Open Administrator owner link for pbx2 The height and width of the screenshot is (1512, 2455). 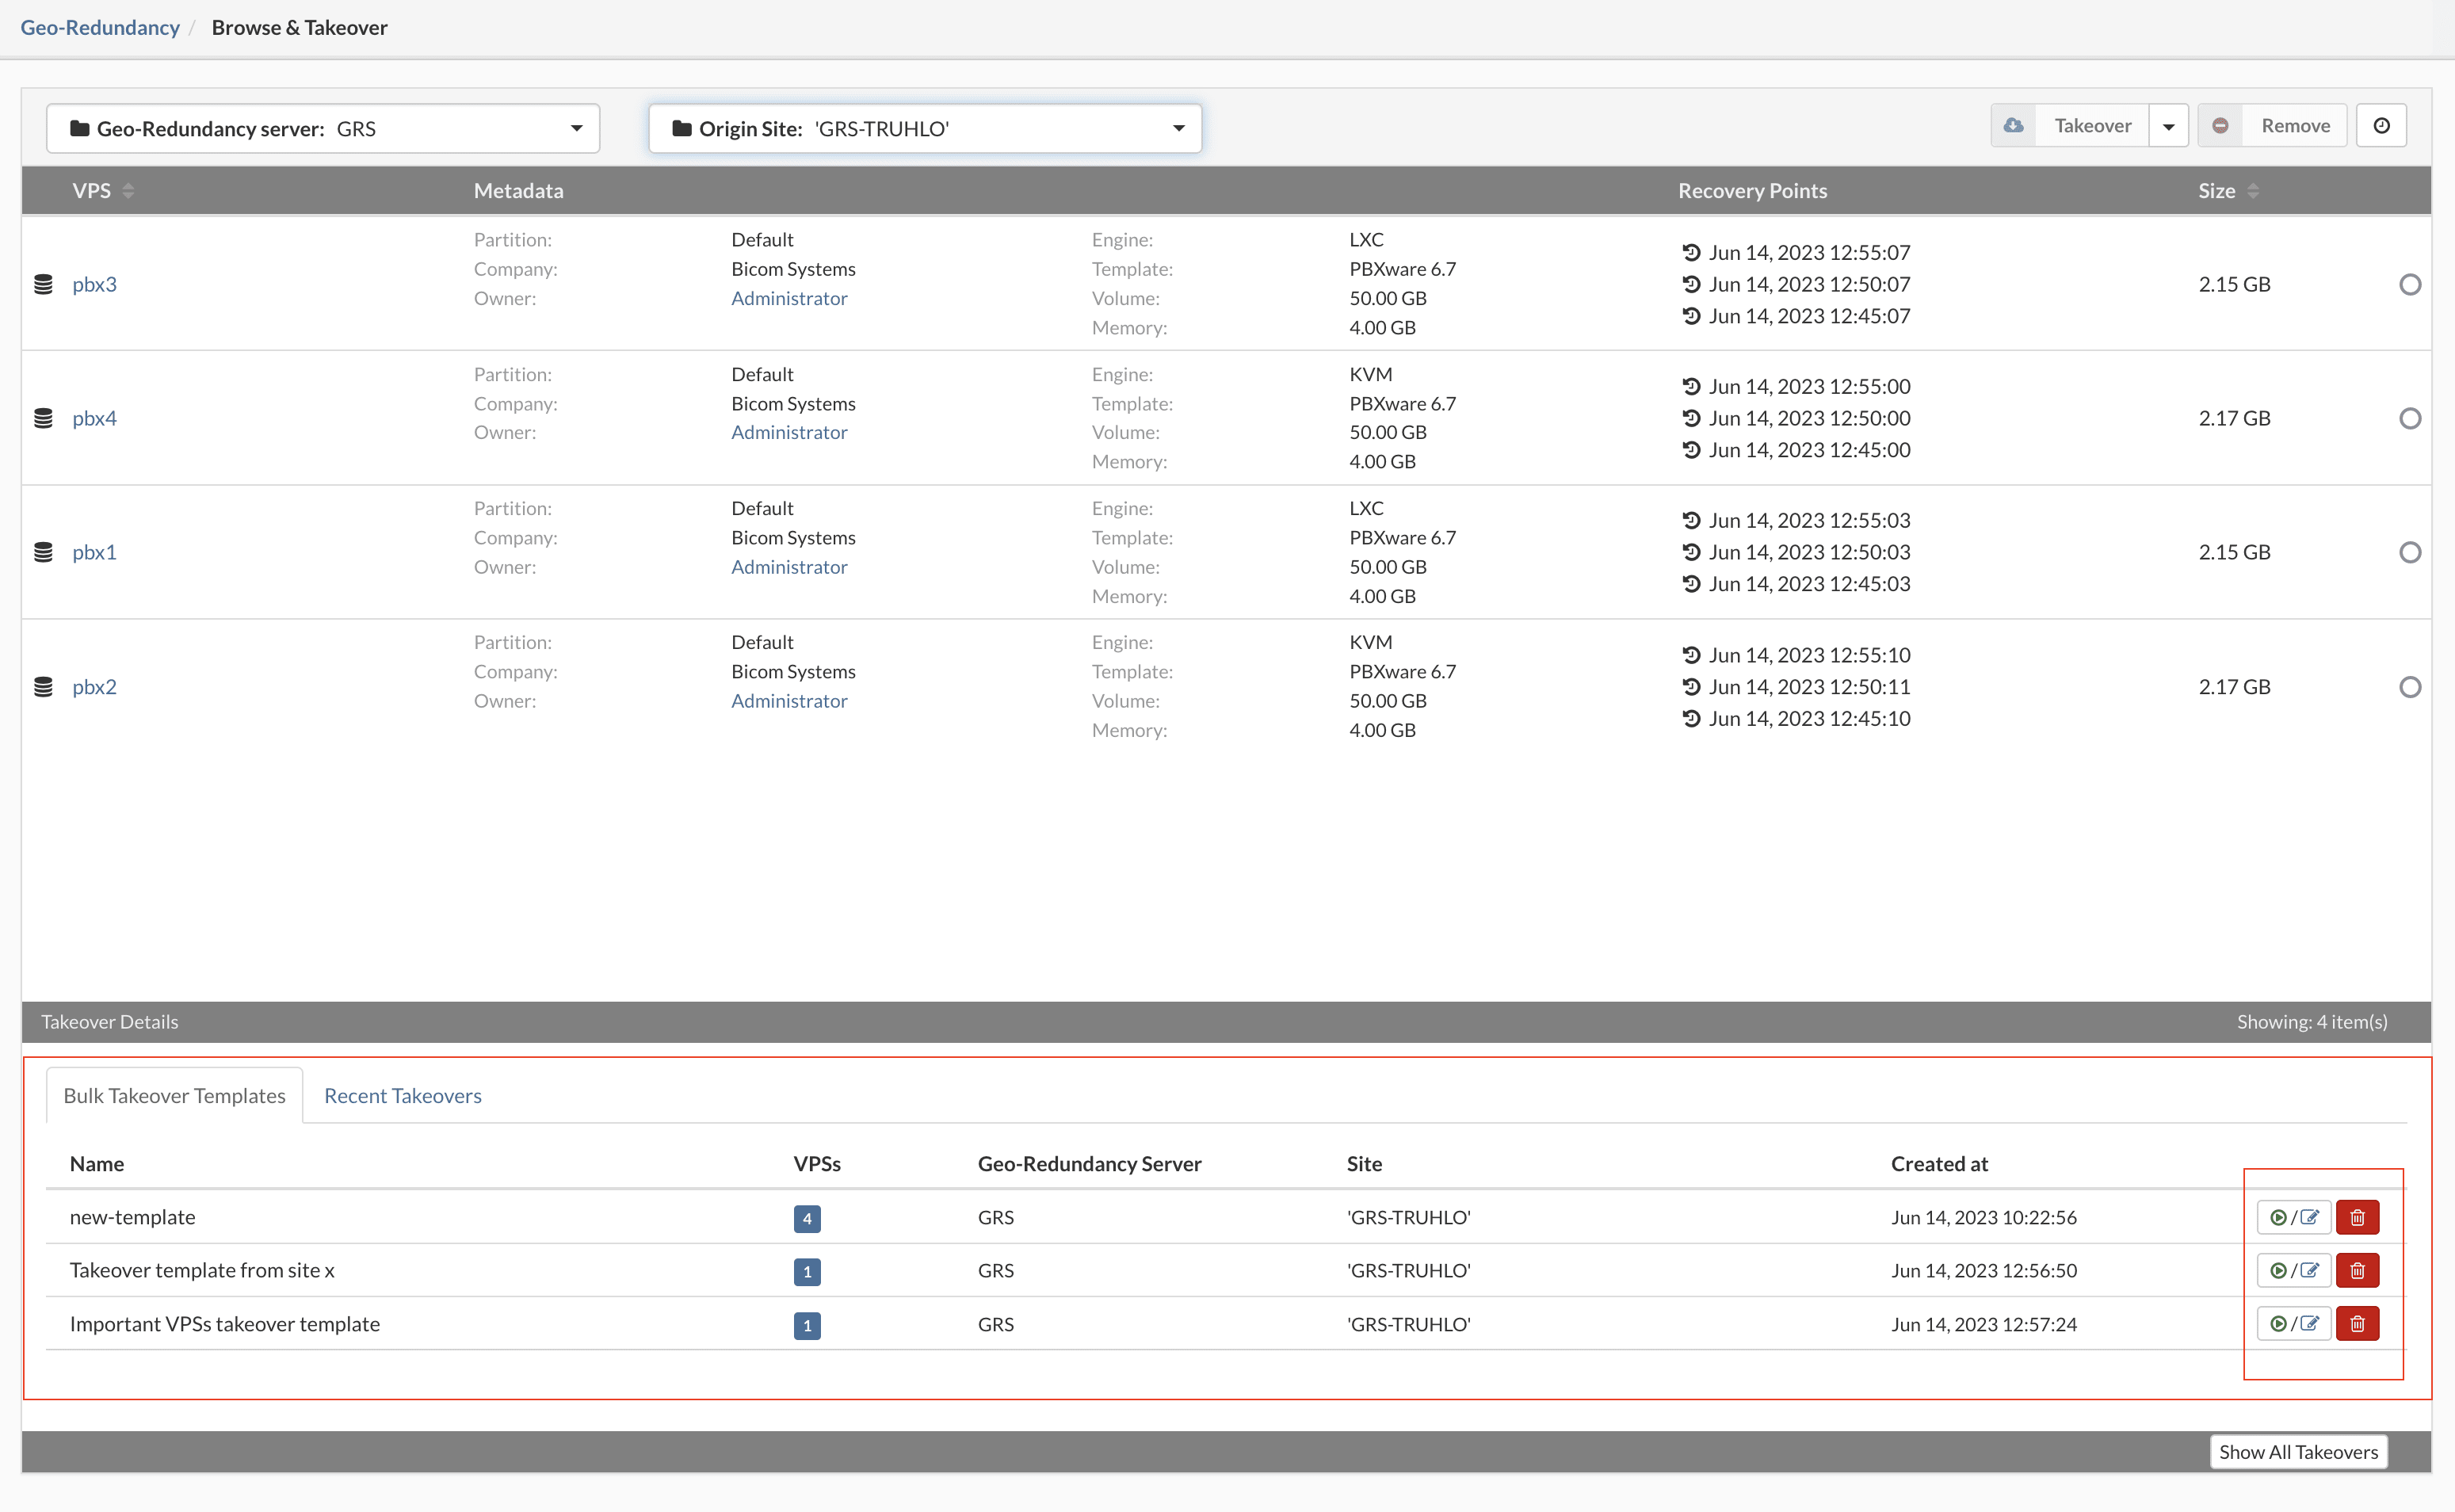[789, 701]
